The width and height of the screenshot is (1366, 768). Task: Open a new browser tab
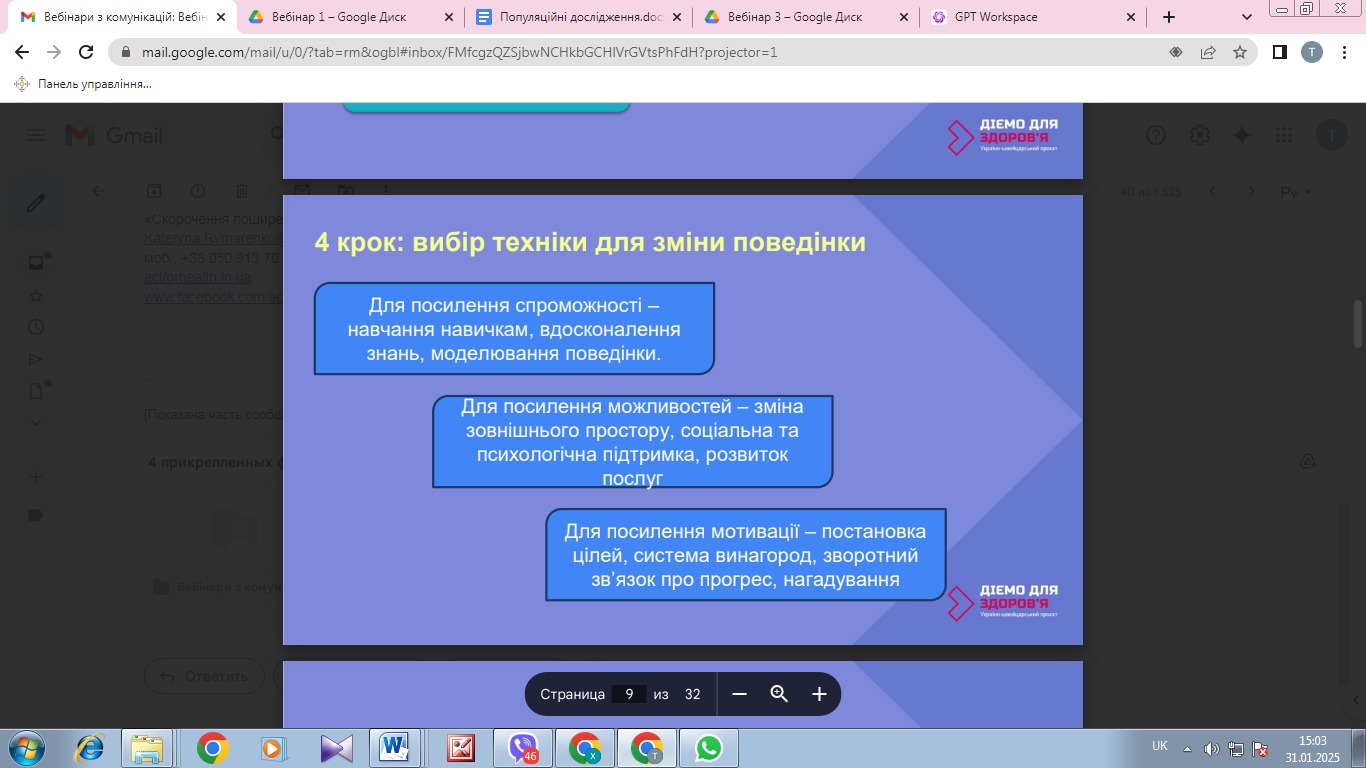1169,17
